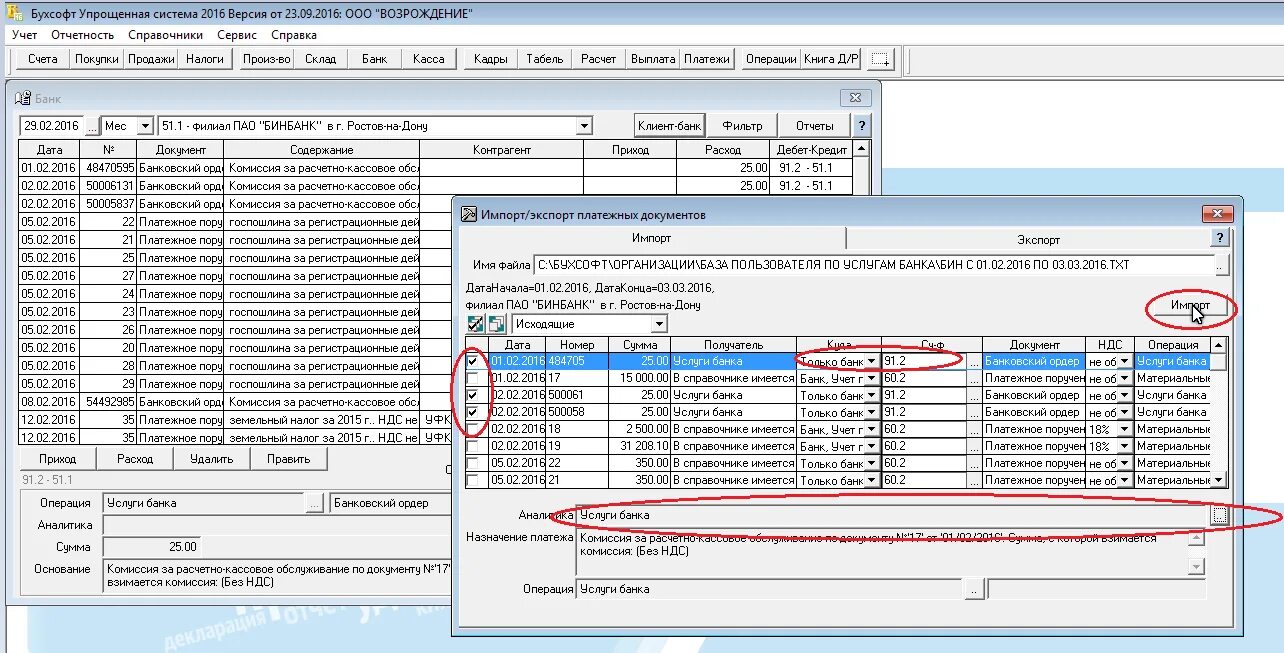Open the Мес period dropdown
This screenshot has width=1284, height=653.
coord(145,126)
